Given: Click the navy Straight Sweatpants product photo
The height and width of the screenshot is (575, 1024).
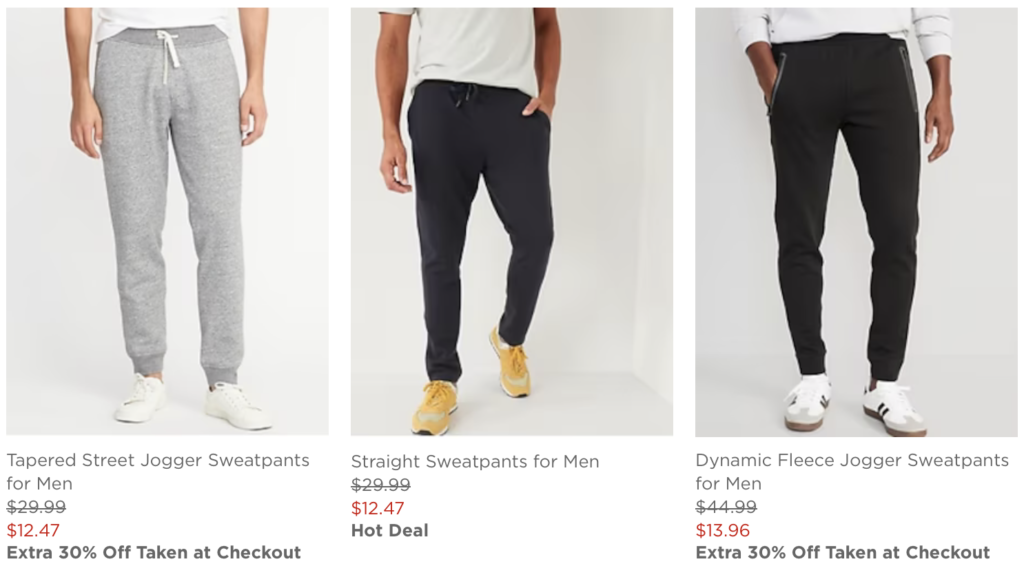Looking at the screenshot, I should tap(511, 220).
